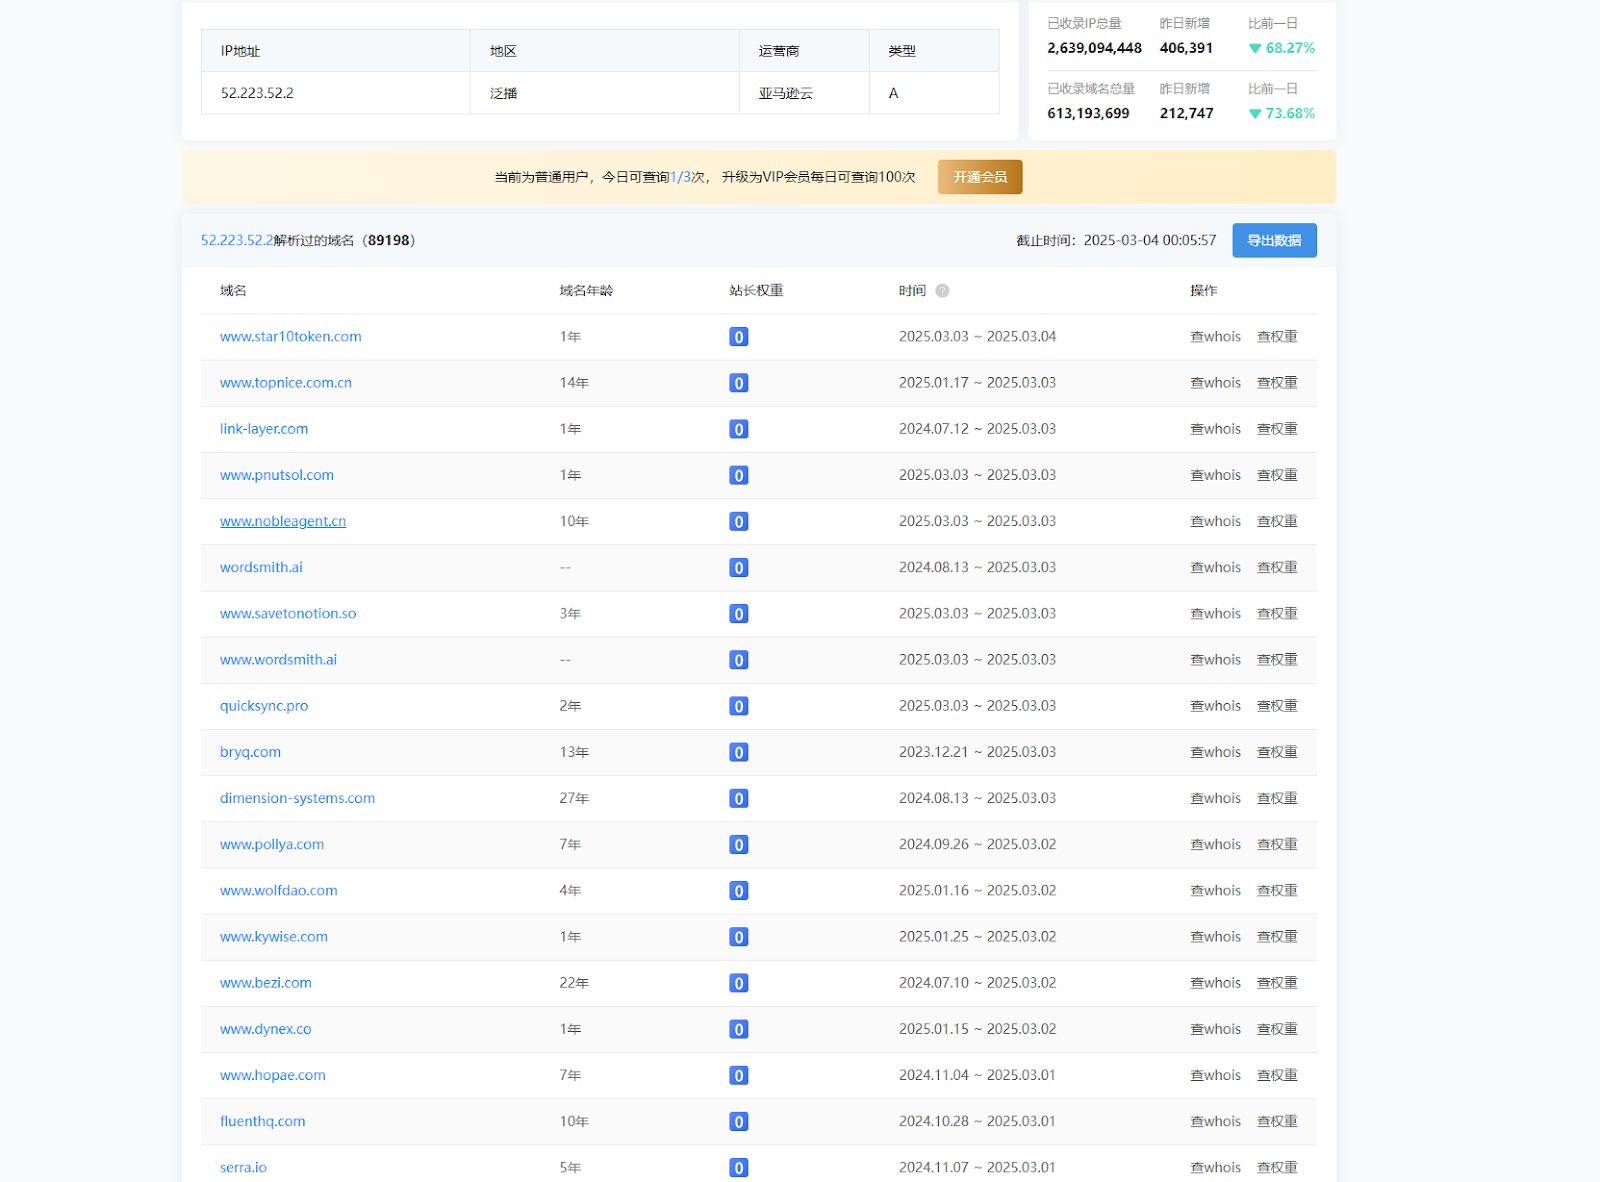Click weight badge in quicksync.pro row
Image resolution: width=1600 pixels, height=1182 pixels.
[x=738, y=706]
